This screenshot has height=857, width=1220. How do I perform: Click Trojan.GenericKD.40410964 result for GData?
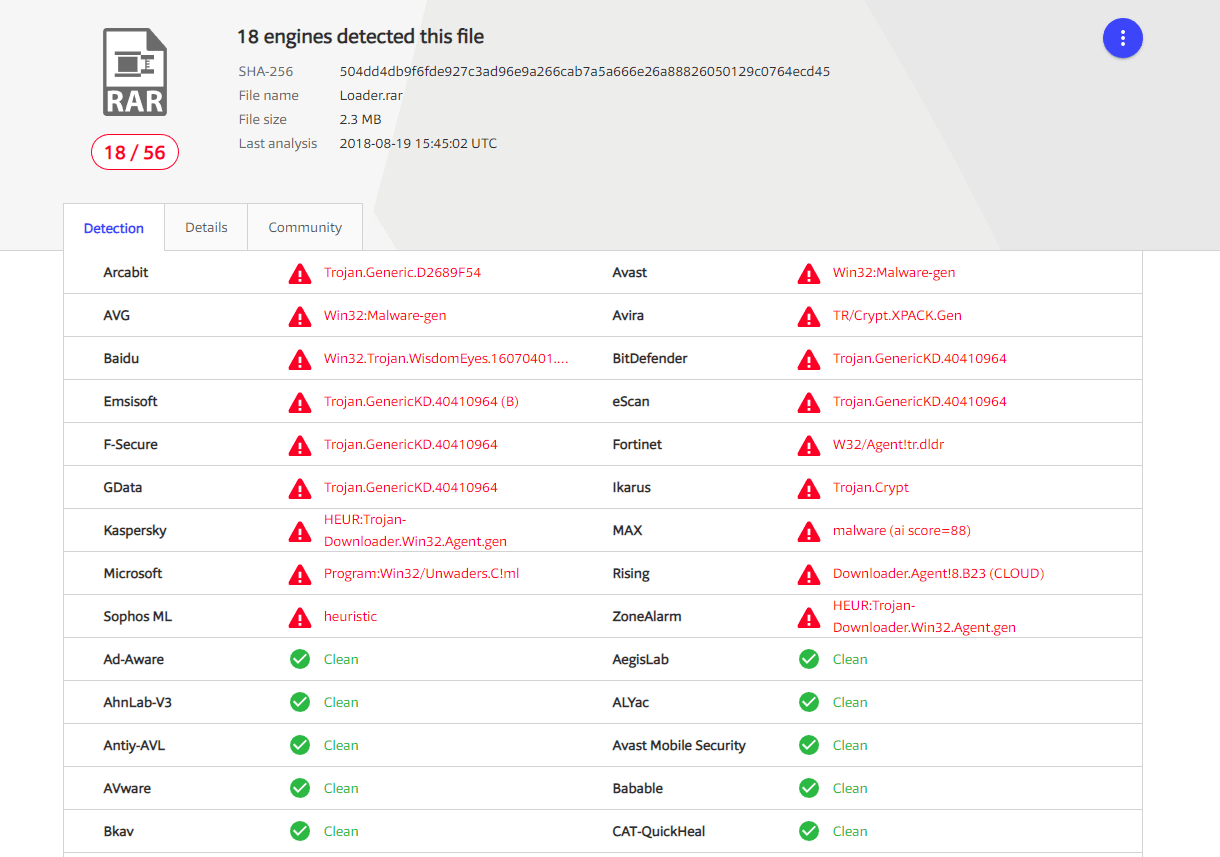(411, 487)
